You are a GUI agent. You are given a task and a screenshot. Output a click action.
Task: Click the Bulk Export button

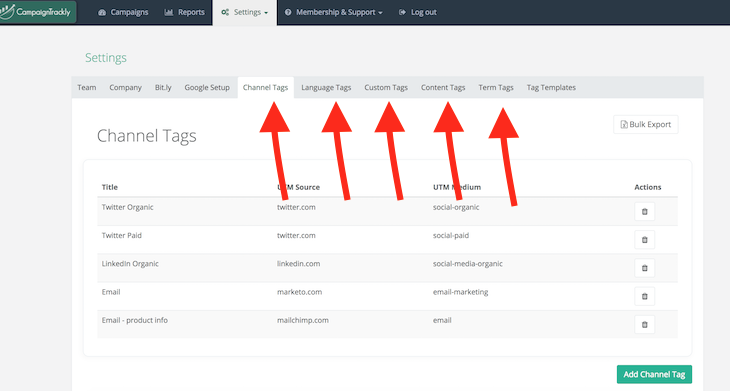[x=646, y=124]
